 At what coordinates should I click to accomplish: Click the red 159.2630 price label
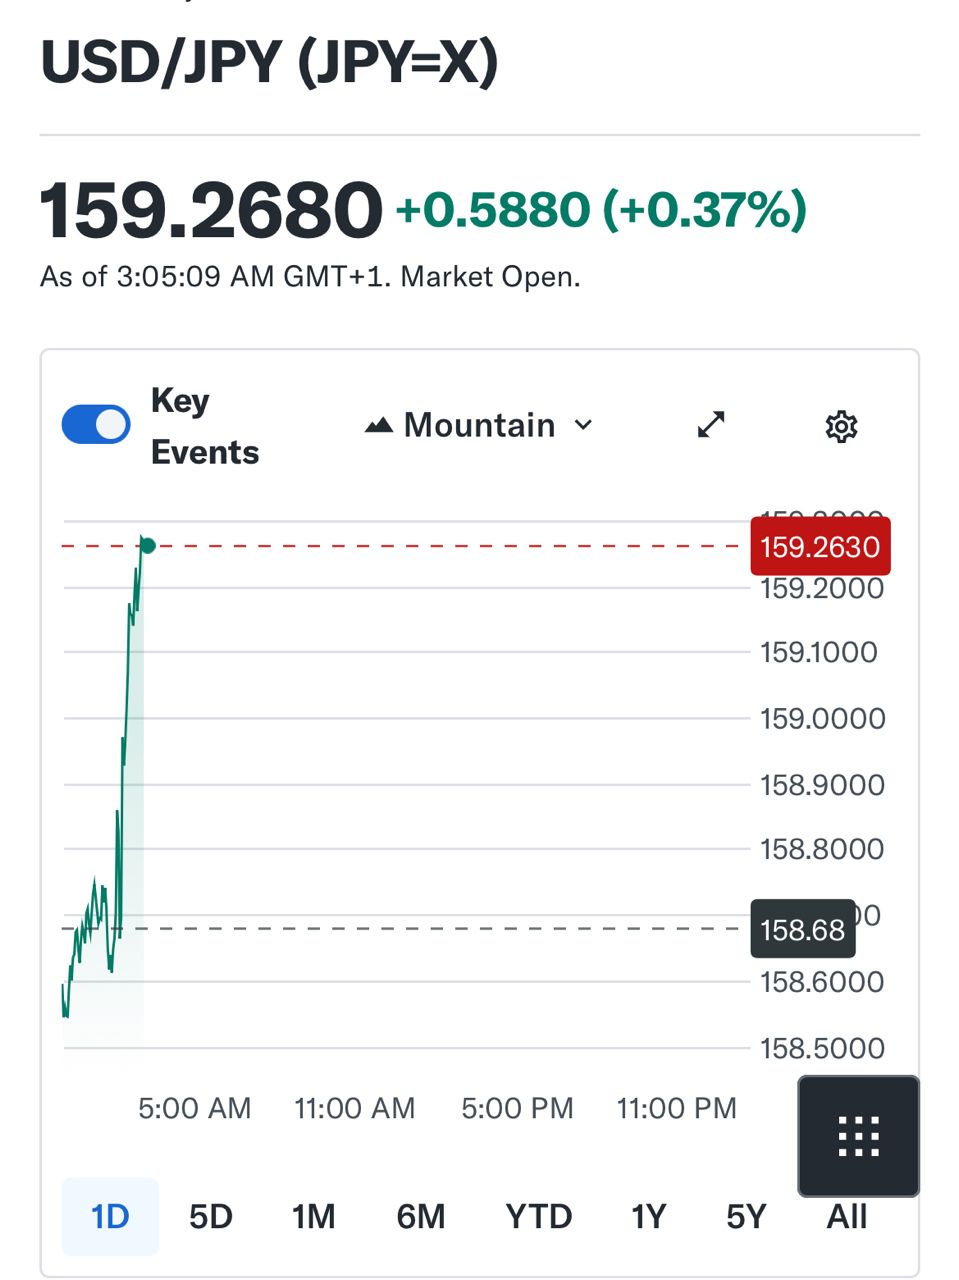click(820, 547)
